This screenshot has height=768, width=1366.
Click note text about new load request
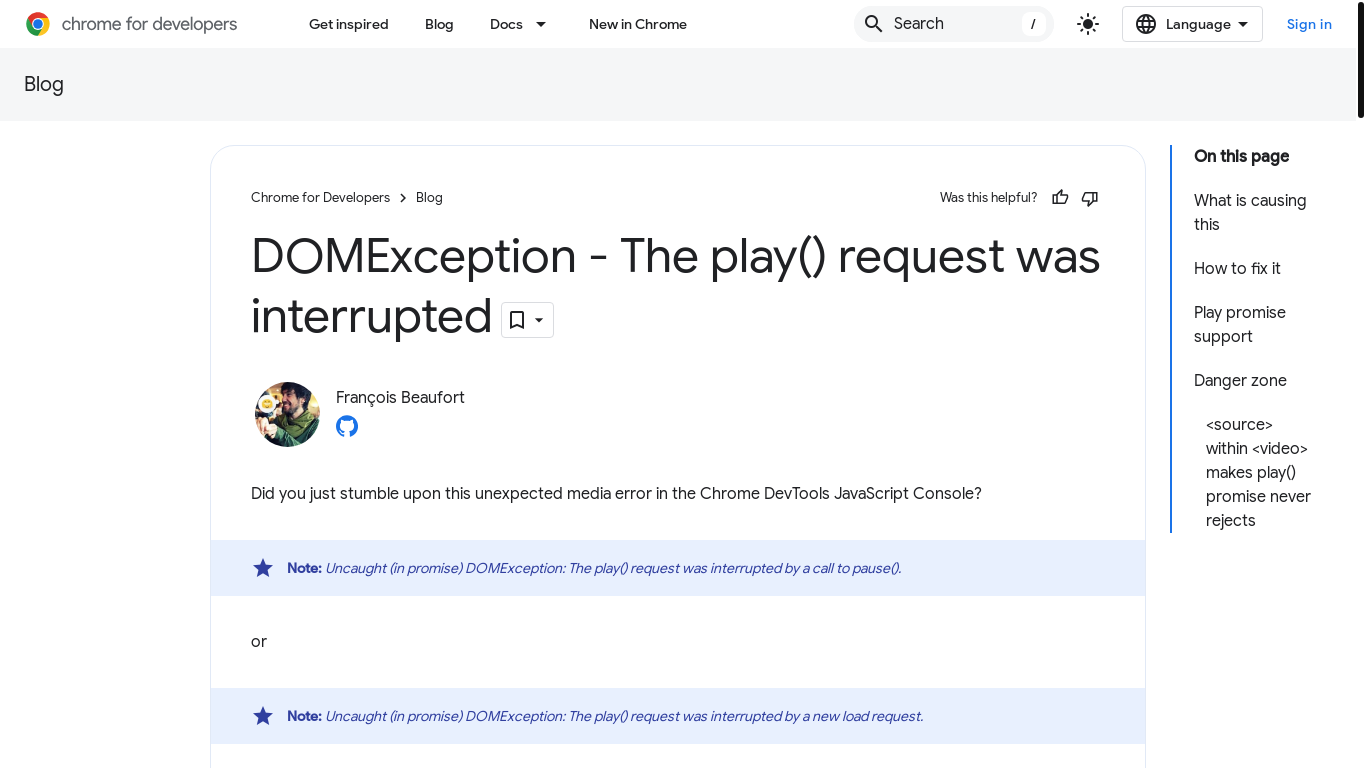tap(624, 716)
